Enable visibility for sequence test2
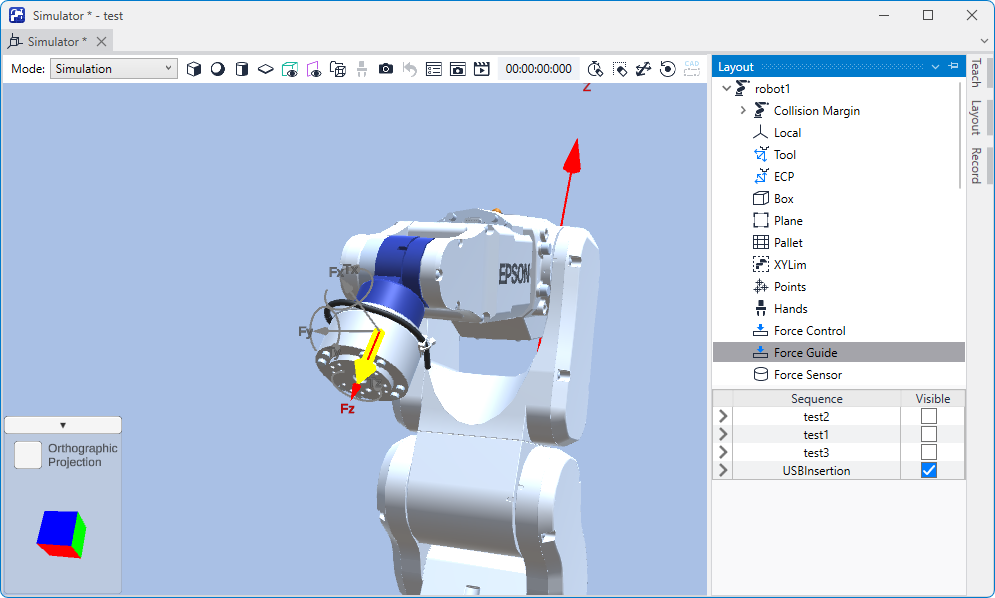The height and width of the screenshot is (598, 995). point(929,416)
